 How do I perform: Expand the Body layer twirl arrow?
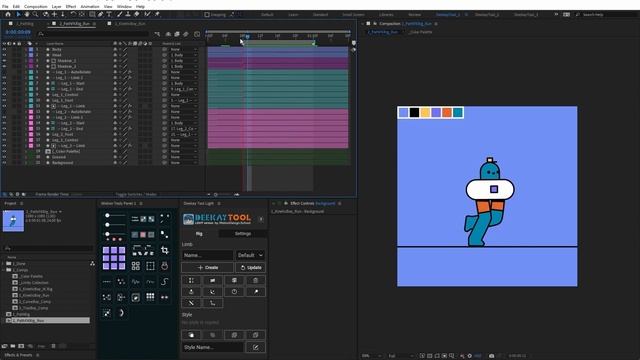(x=25, y=49)
